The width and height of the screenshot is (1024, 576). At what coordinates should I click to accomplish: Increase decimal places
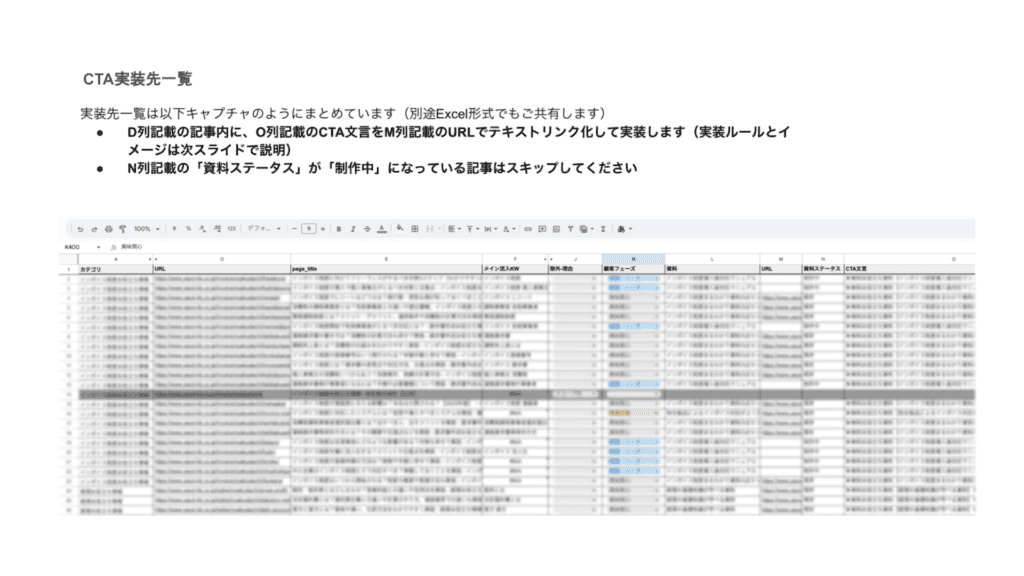point(217,229)
